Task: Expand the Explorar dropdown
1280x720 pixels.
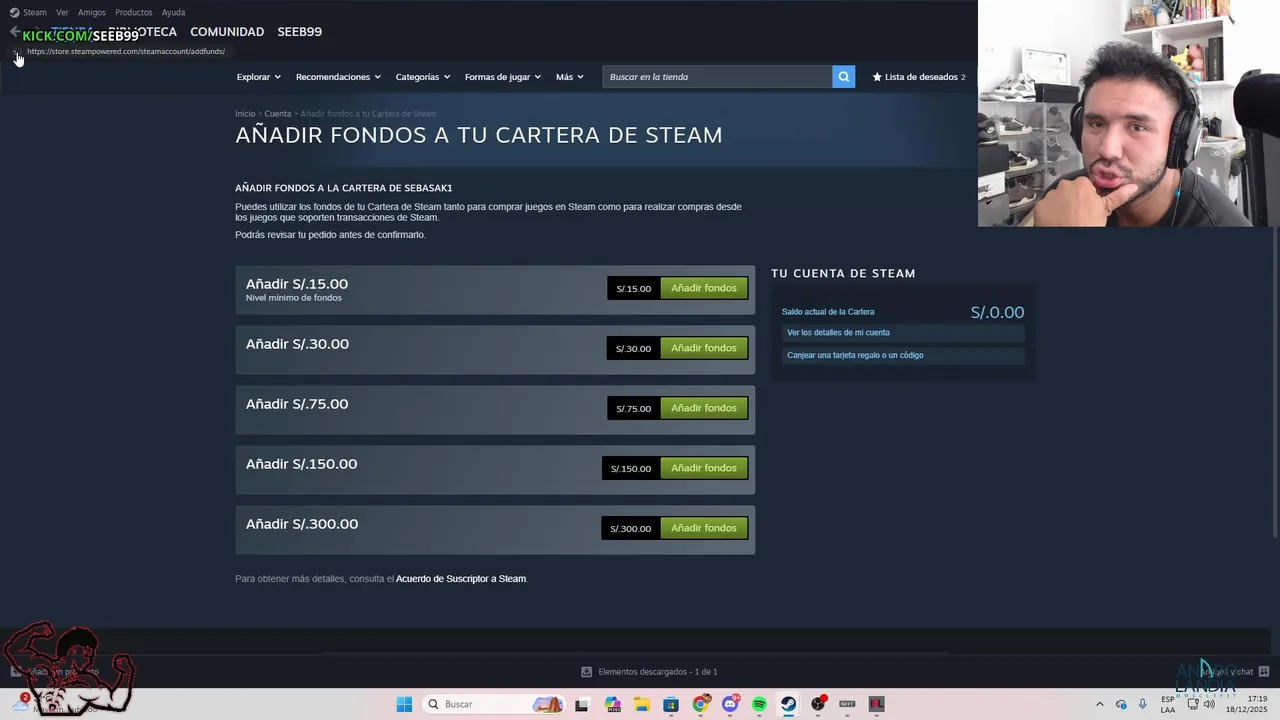Action: tap(258, 77)
